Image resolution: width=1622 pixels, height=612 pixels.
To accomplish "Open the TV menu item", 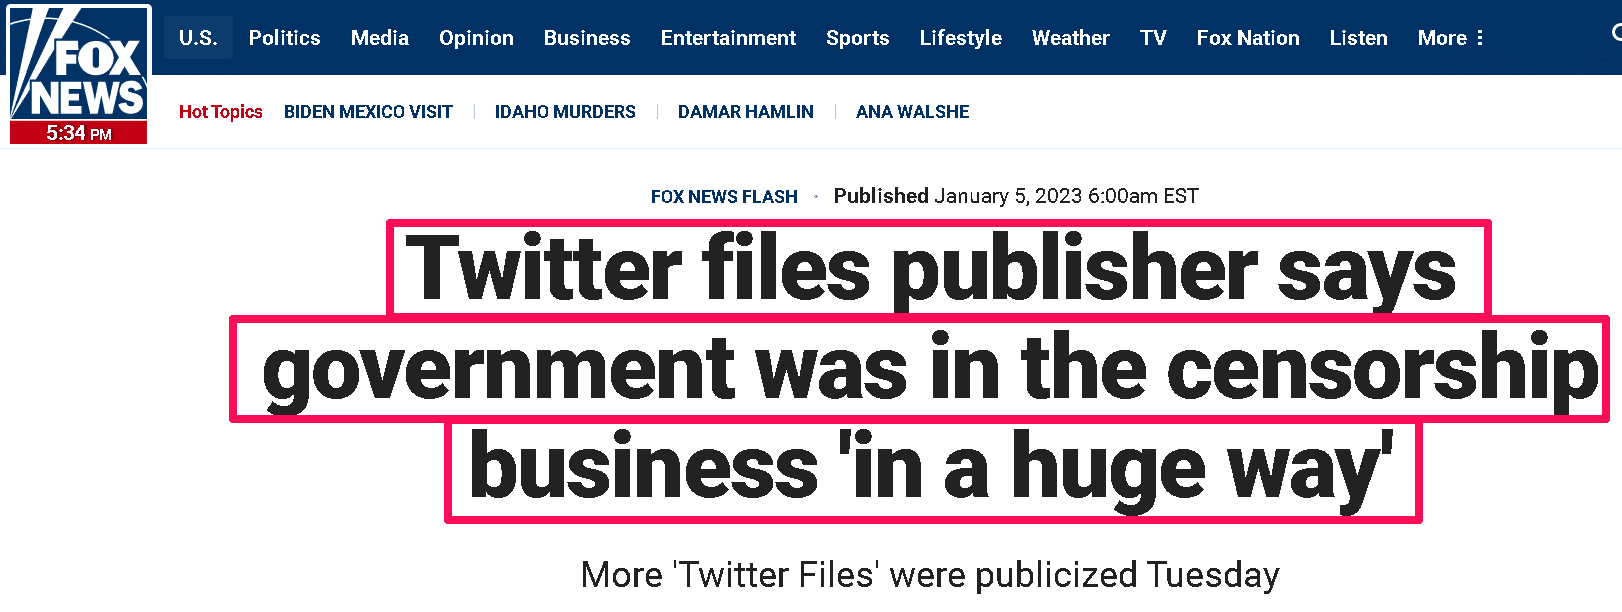I will coord(1153,38).
